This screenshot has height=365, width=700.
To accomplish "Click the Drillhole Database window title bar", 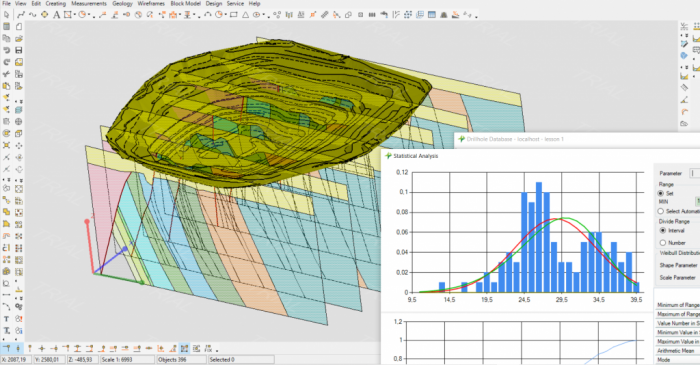I will click(x=577, y=139).
